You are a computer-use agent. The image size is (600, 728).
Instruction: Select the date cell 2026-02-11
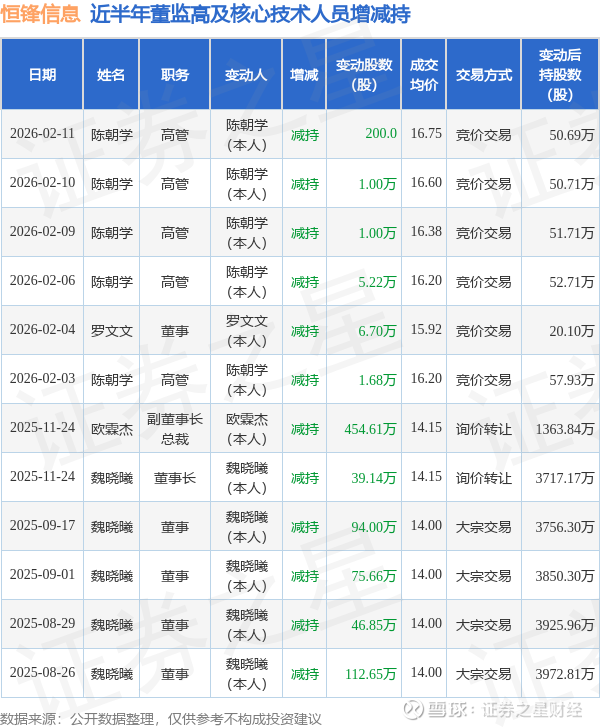(x=42, y=134)
